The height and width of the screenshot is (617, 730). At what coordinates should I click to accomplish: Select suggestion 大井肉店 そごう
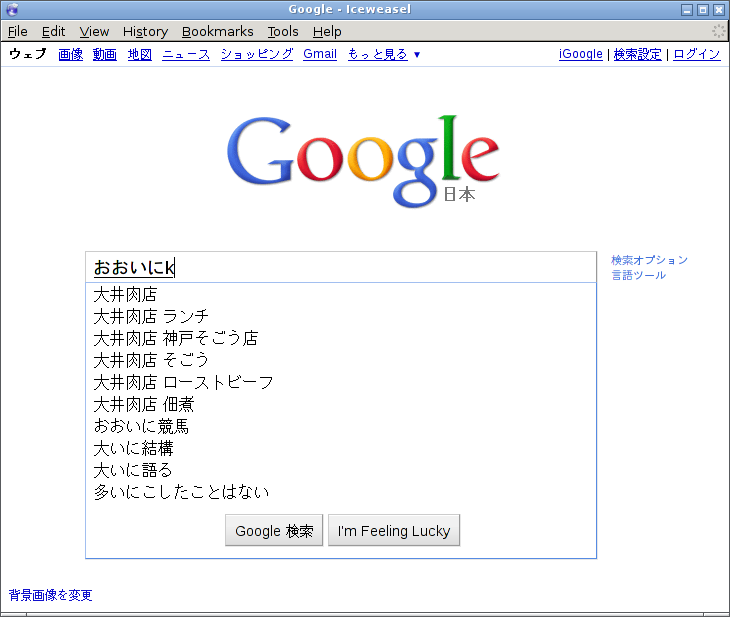tap(341, 360)
